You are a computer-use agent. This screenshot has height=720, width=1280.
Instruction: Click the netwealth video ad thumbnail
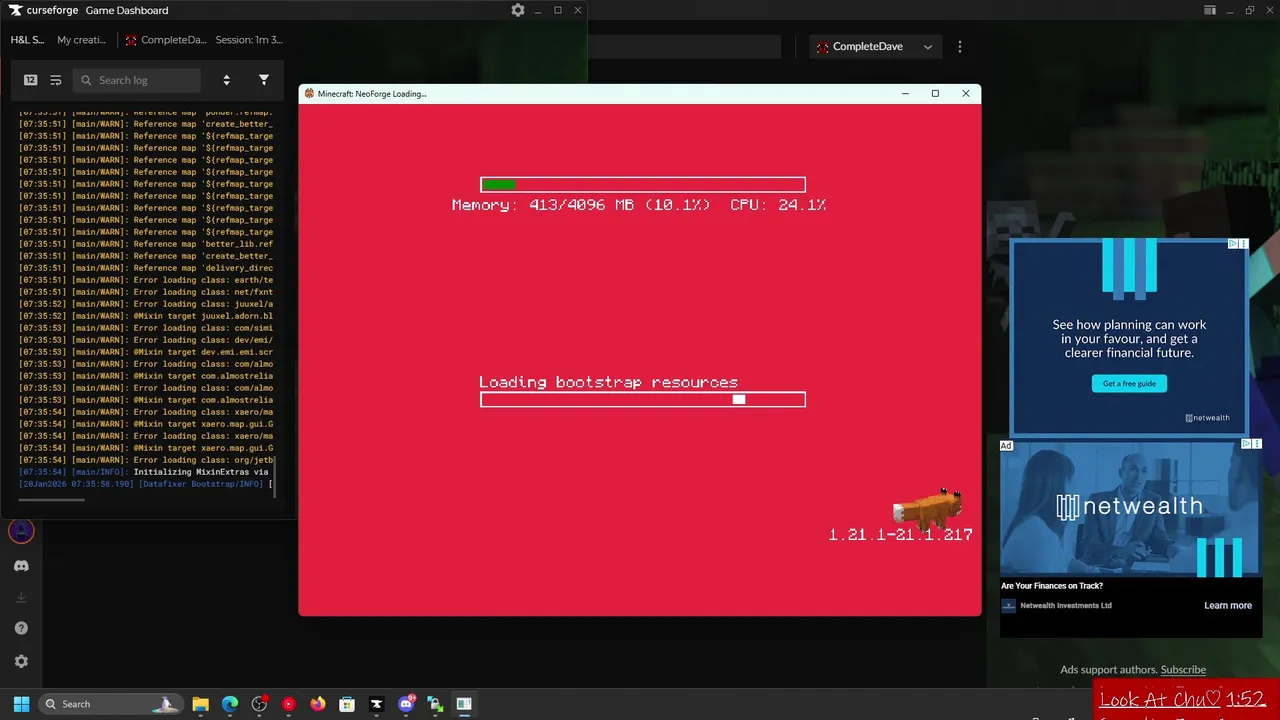1130,509
